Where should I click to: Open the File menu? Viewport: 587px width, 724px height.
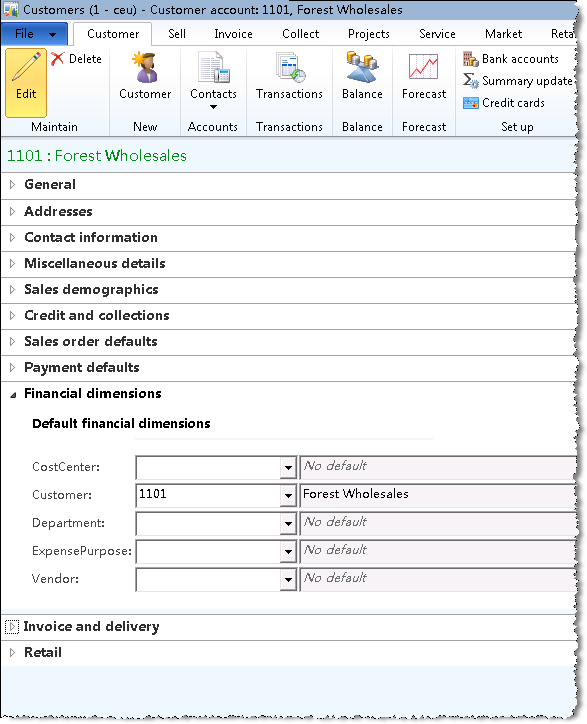(35, 34)
